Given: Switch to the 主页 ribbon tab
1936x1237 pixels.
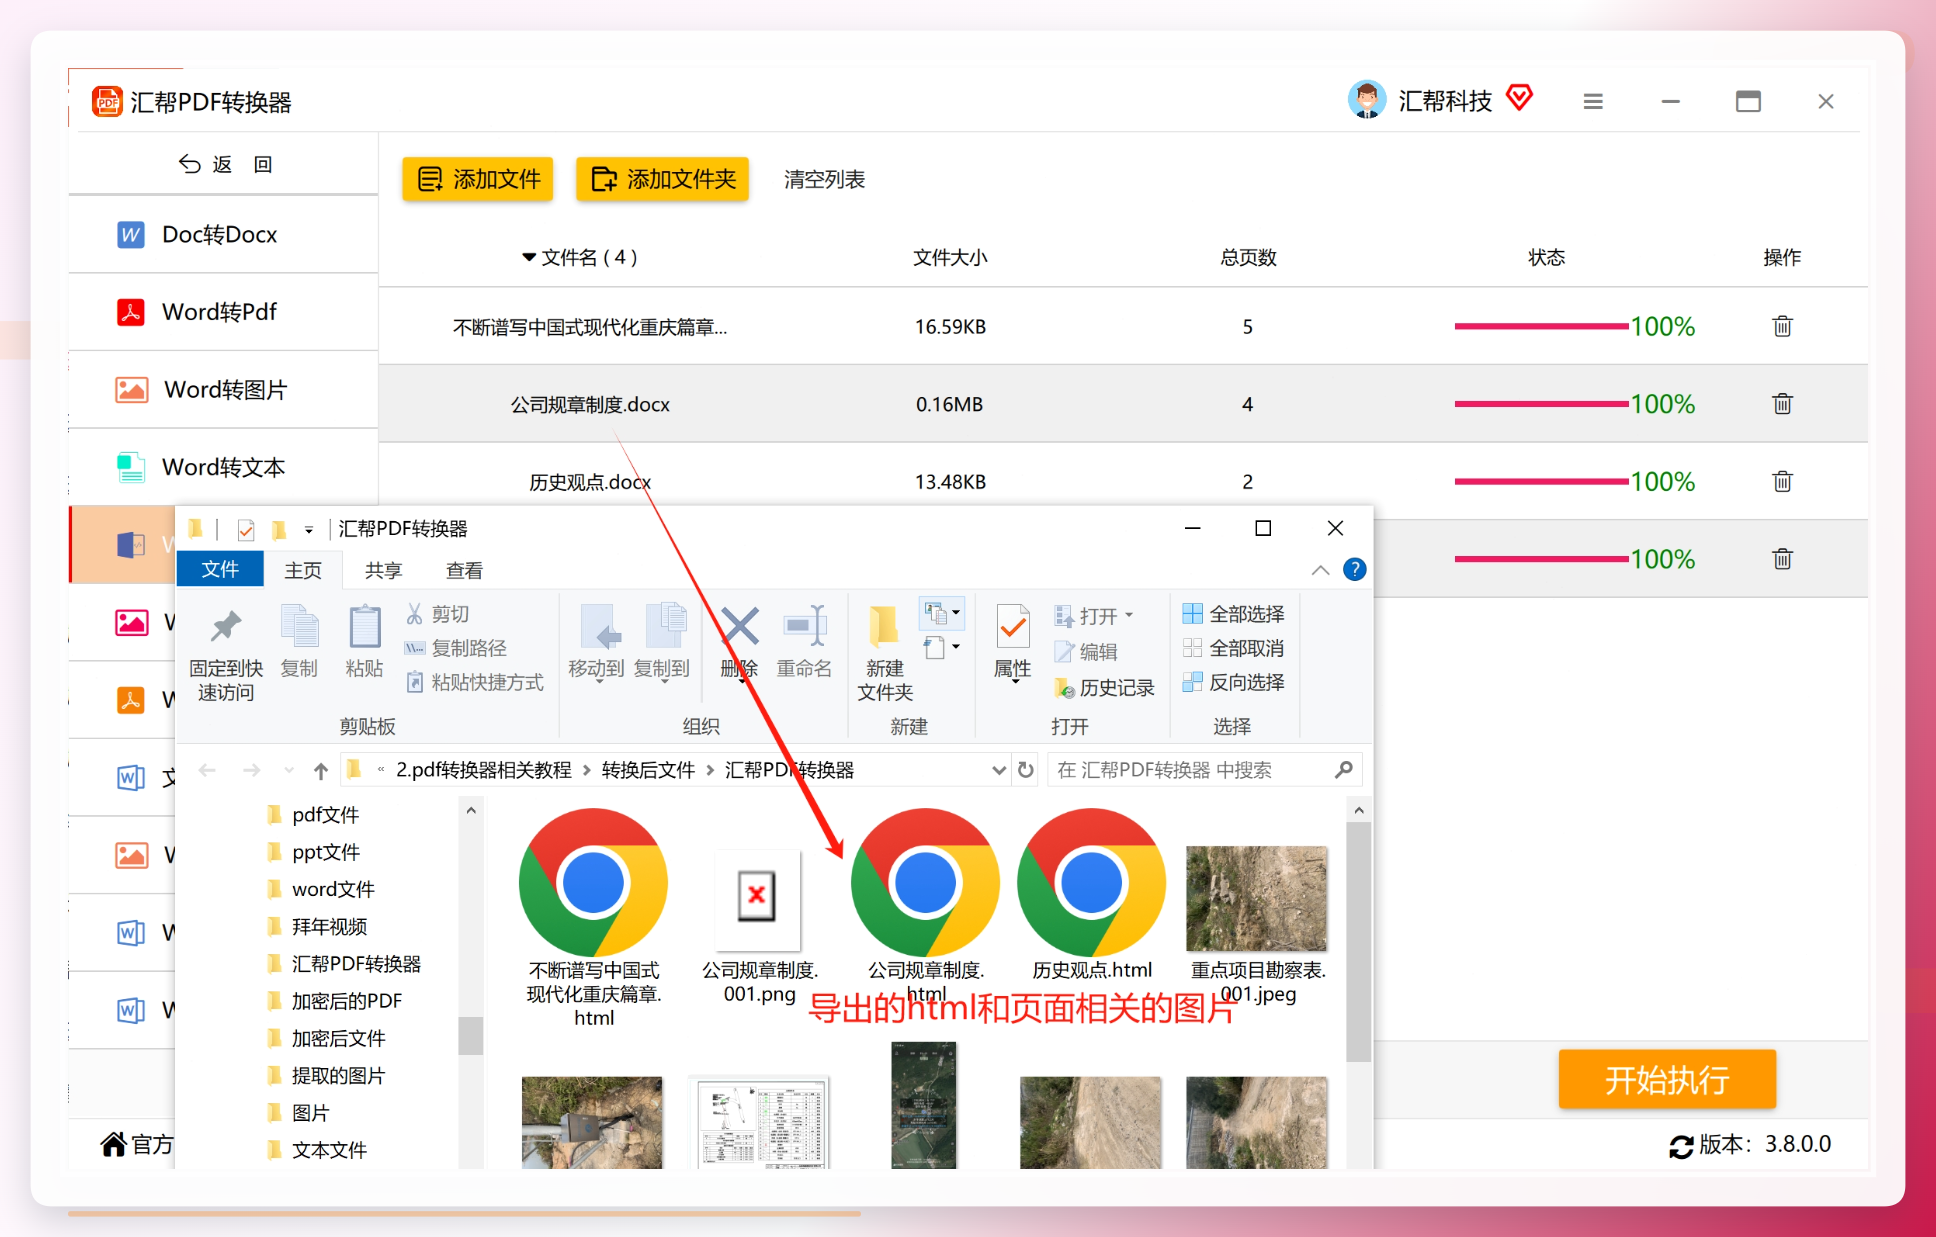Looking at the screenshot, I should click(303, 570).
